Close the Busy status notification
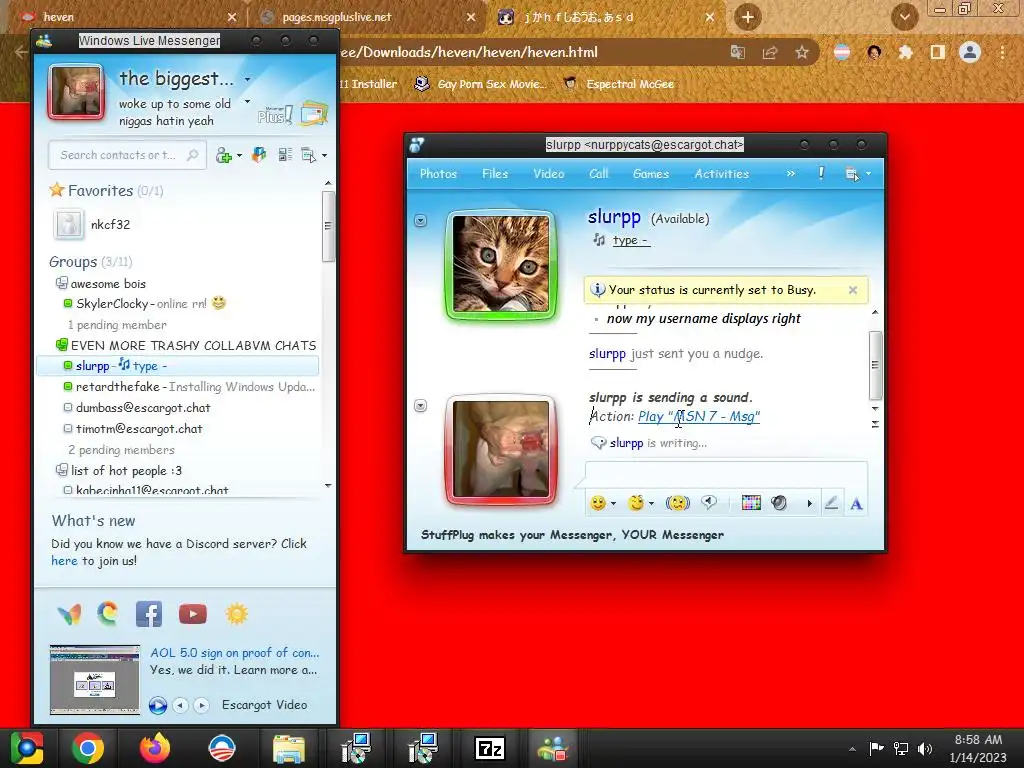 (853, 290)
